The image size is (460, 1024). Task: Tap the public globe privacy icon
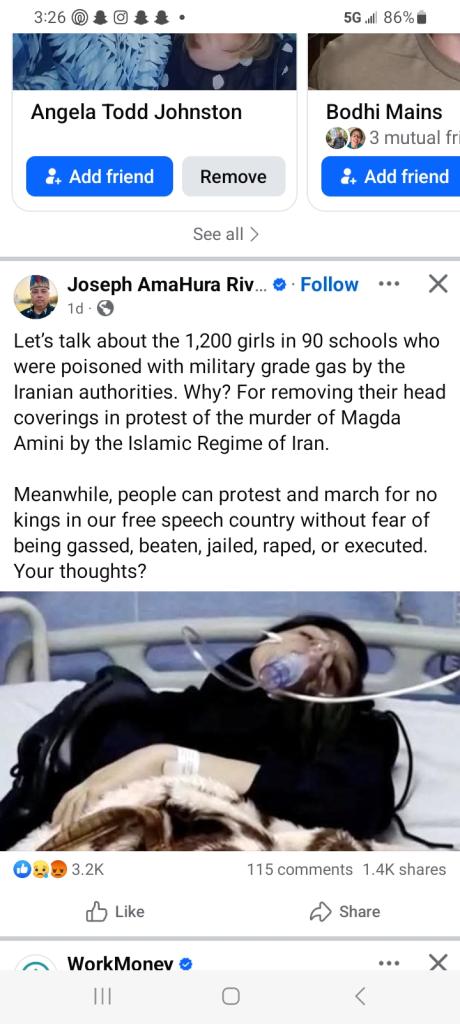pos(105,308)
